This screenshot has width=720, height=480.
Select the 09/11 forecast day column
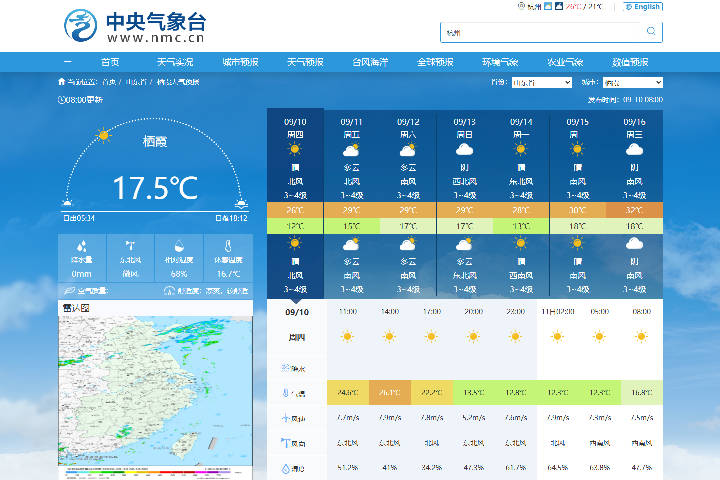point(351,203)
